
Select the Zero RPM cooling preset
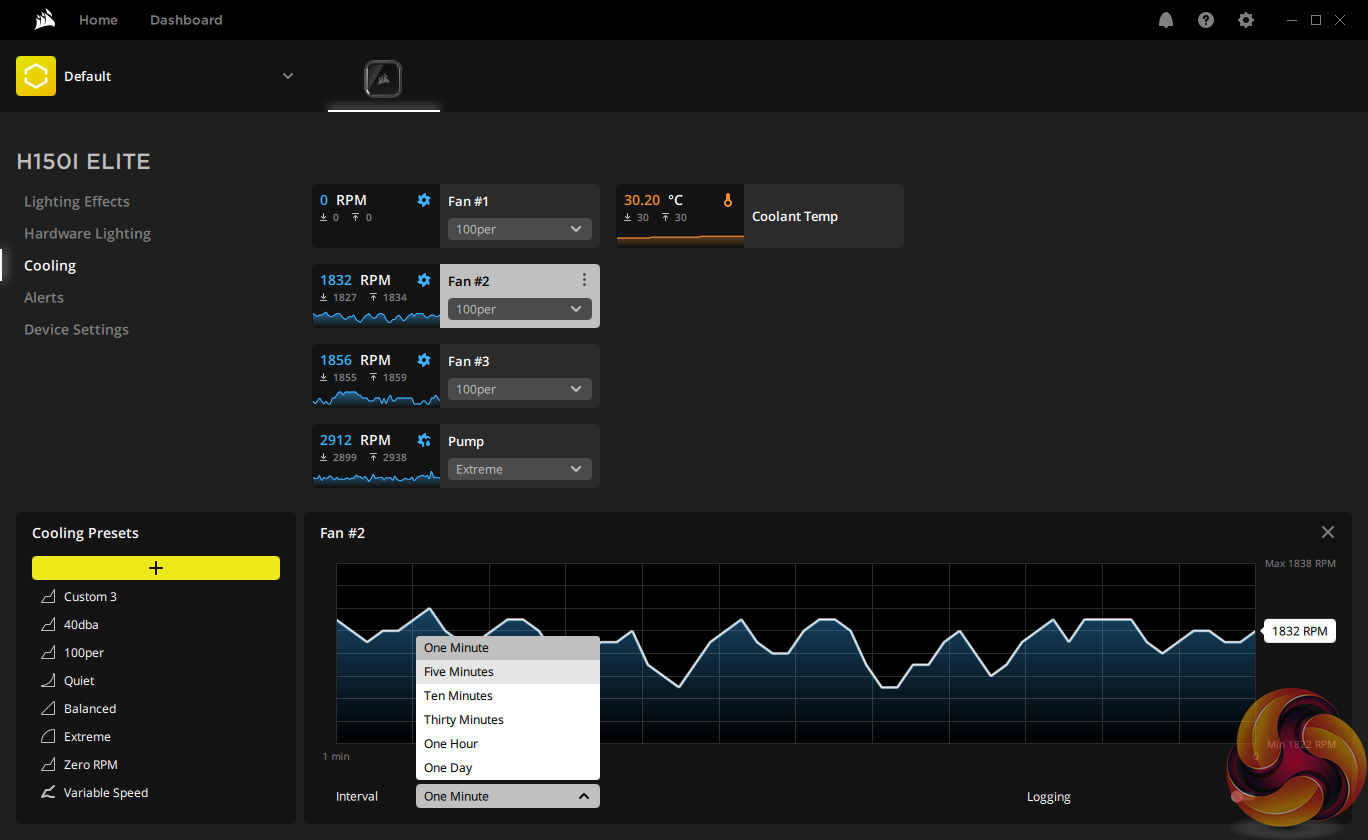point(90,764)
